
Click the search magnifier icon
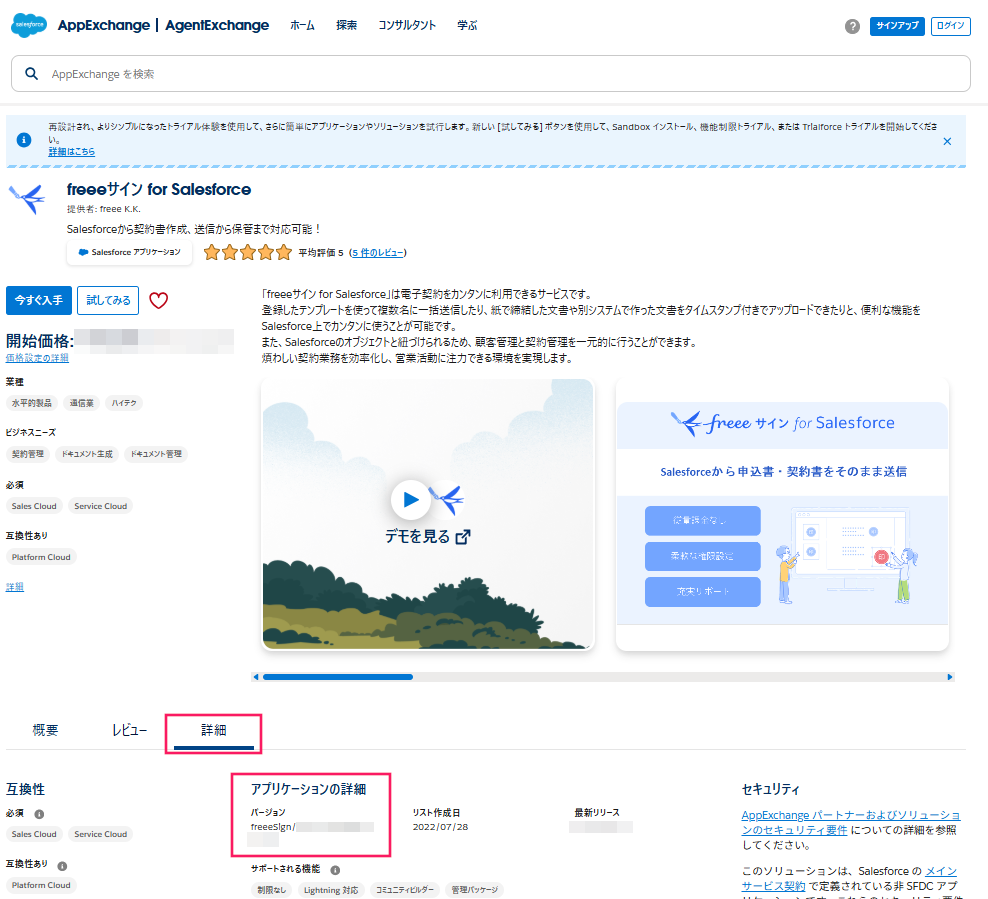[x=32, y=74]
